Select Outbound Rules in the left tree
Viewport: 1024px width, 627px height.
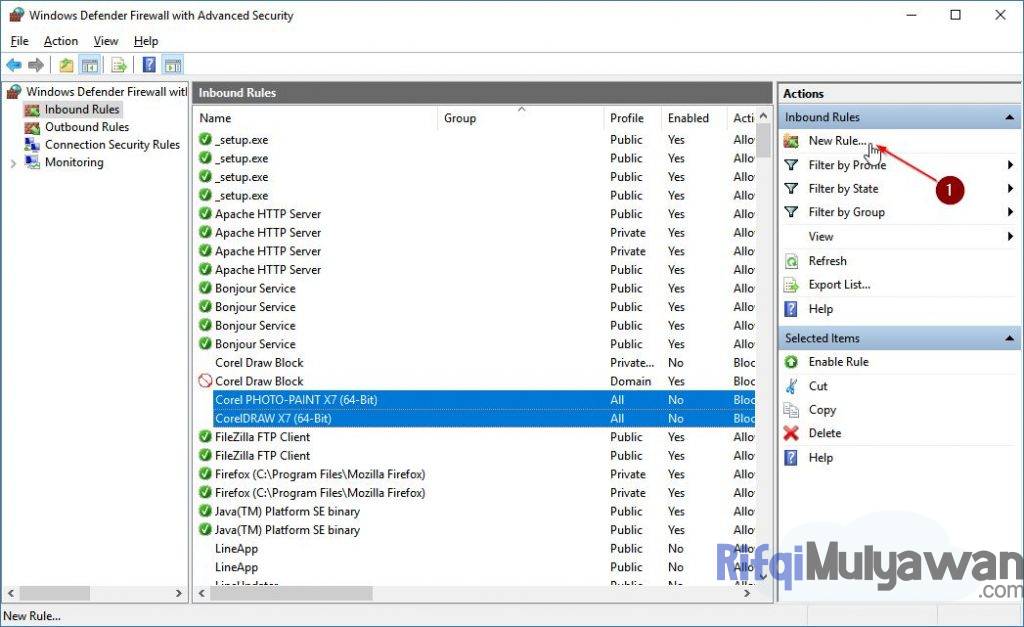tap(86, 127)
